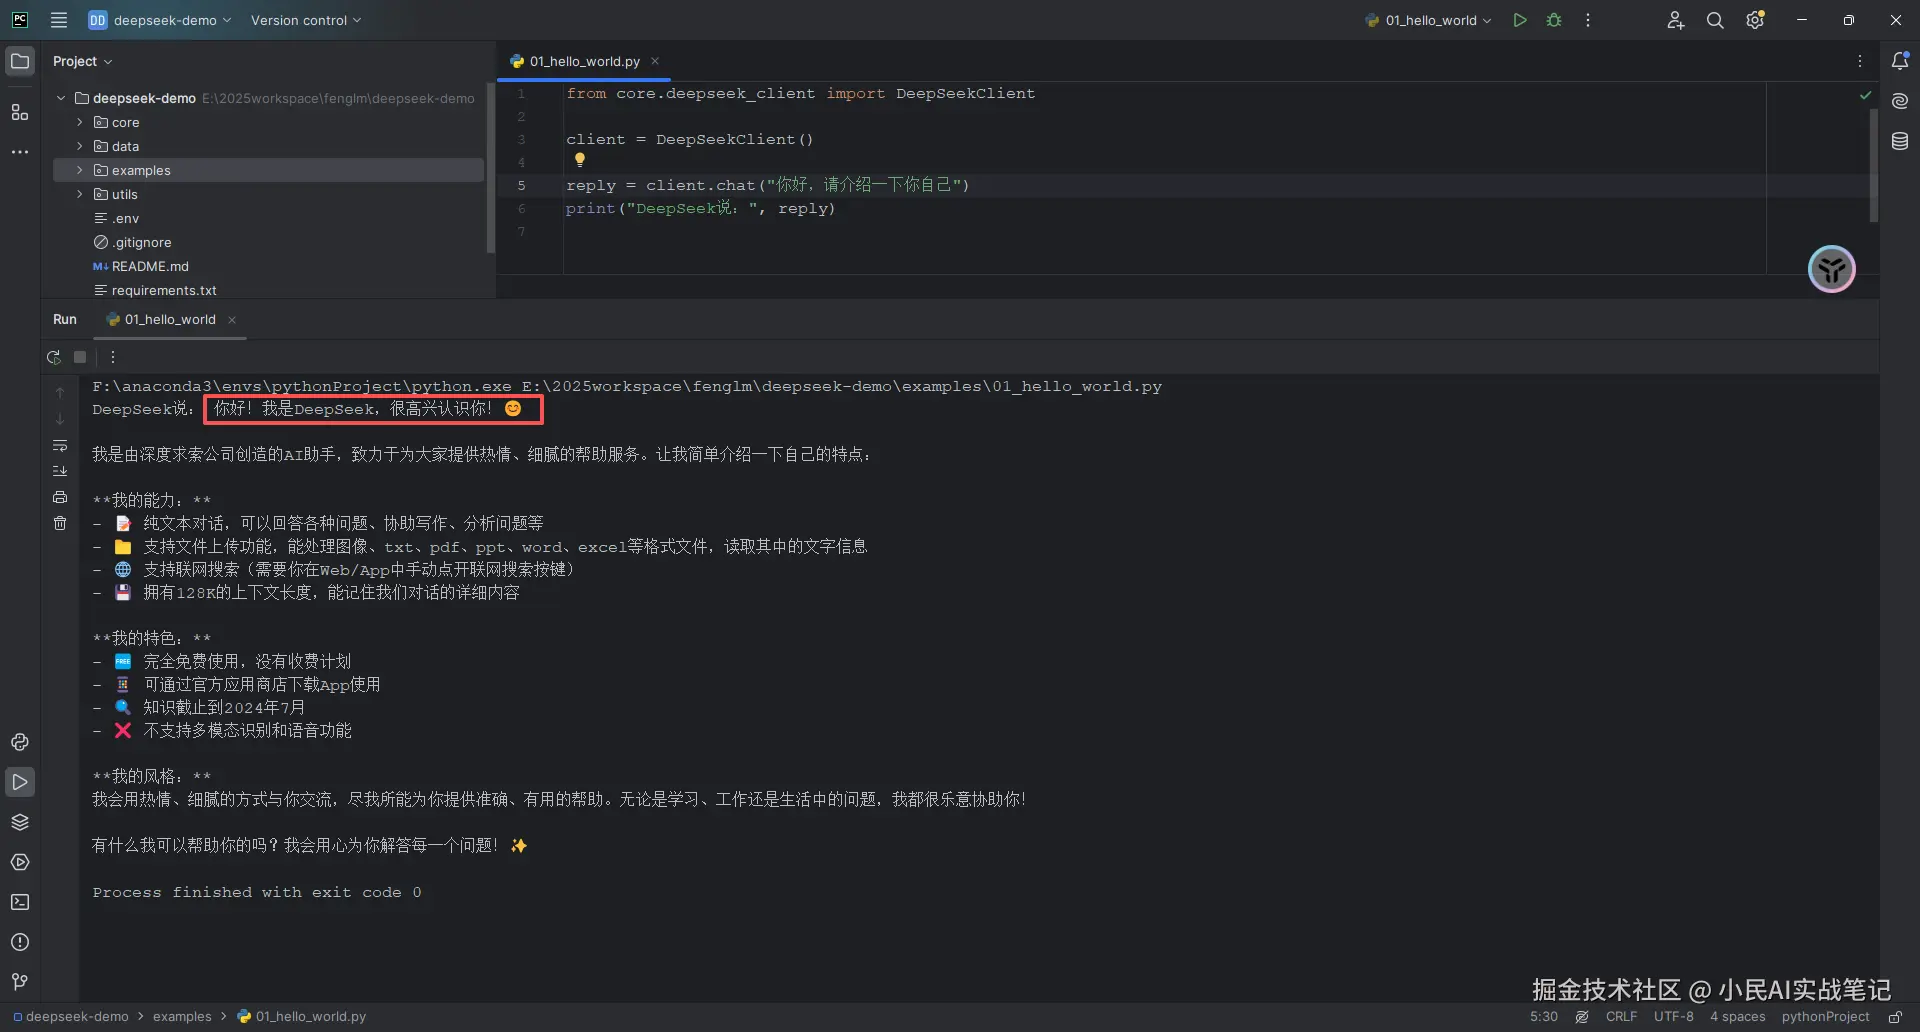The height and width of the screenshot is (1032, 1920).
Task: Open the deepseek-demo project dropdown
Action: [160, 20]
